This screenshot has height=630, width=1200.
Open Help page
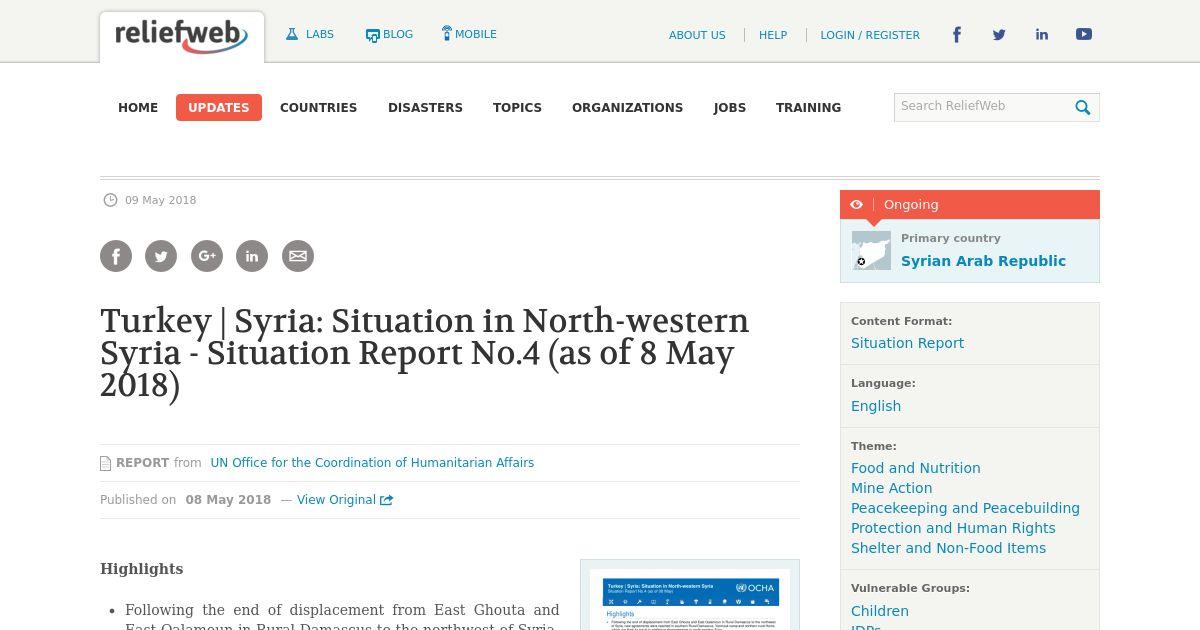(x=773, y=35)
